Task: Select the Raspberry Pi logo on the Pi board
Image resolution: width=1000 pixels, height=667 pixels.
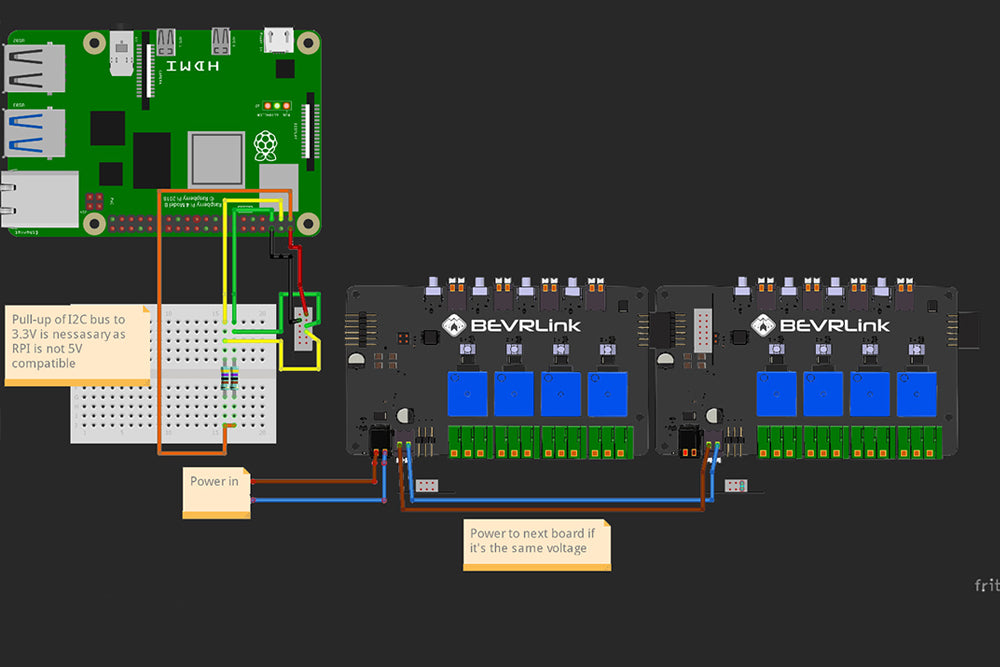Action: (265, 144)
